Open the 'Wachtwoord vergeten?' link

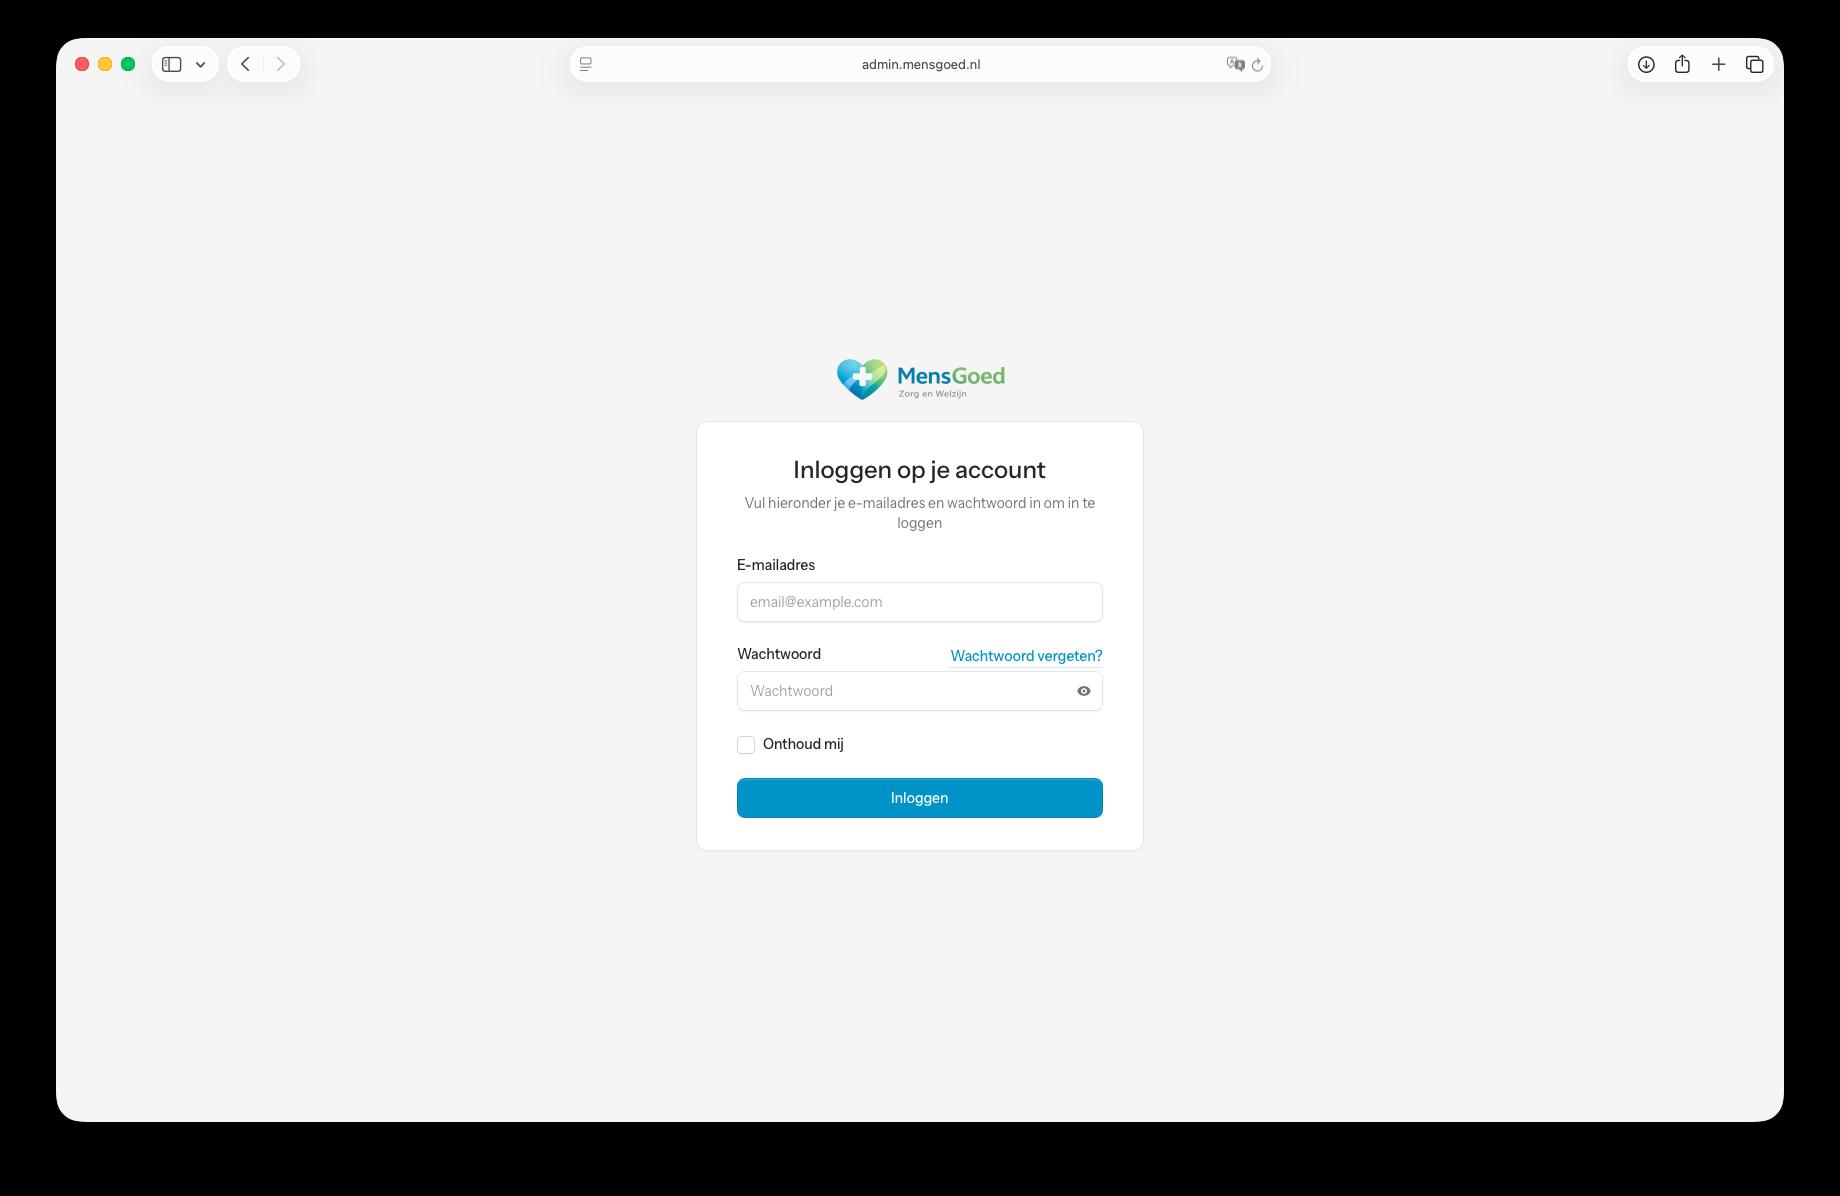(1026, 656)
